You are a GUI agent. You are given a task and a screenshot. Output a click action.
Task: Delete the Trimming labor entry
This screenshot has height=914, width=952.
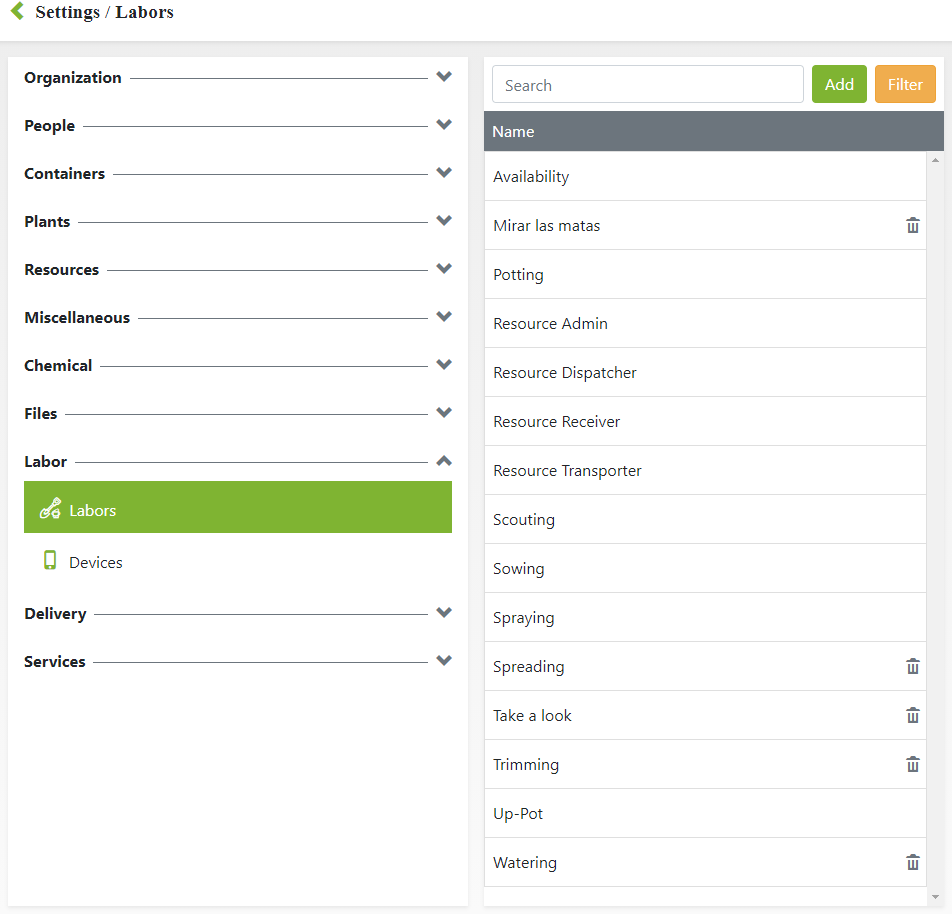click(x=912, y=765)
